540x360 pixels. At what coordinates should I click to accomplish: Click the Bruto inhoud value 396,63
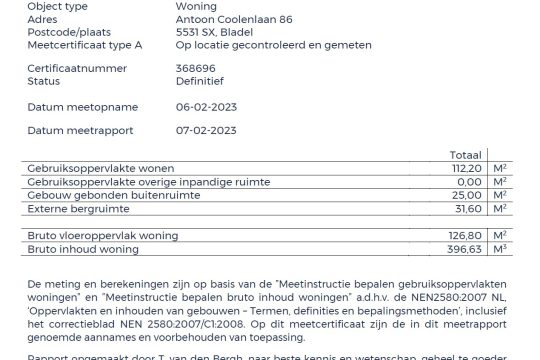[x=464, y=249]
